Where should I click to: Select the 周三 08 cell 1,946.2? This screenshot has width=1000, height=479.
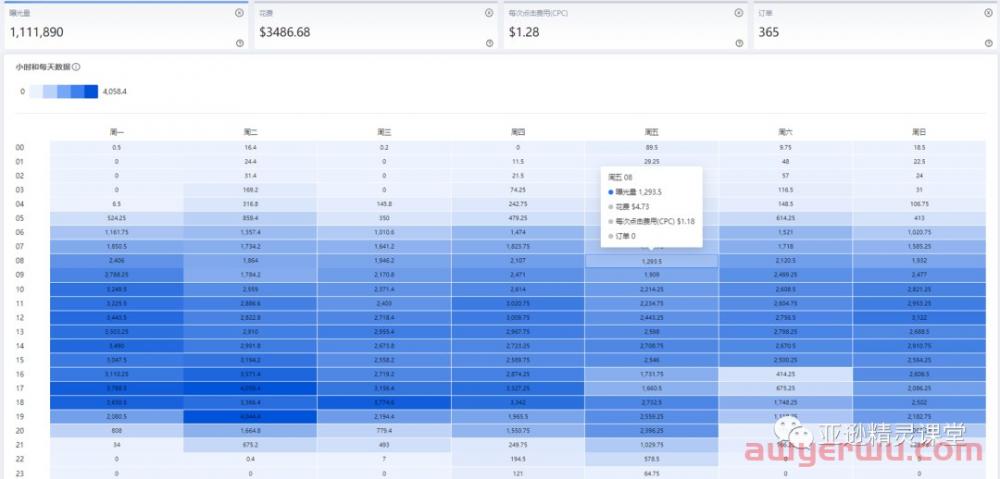click(x=383, y=261)
